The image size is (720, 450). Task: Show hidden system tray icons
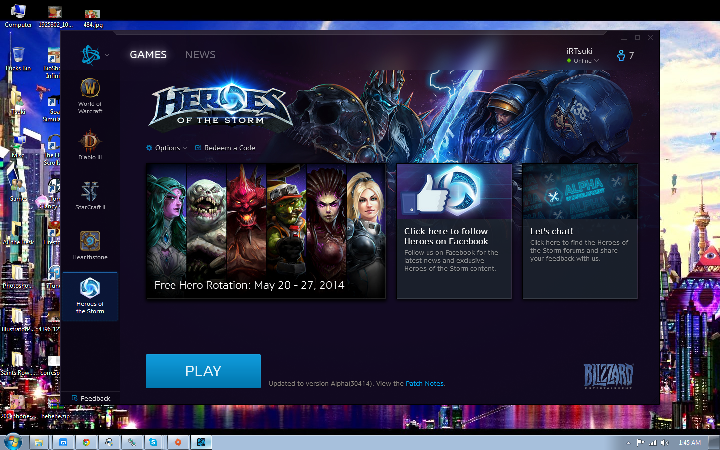coord(629,443)
